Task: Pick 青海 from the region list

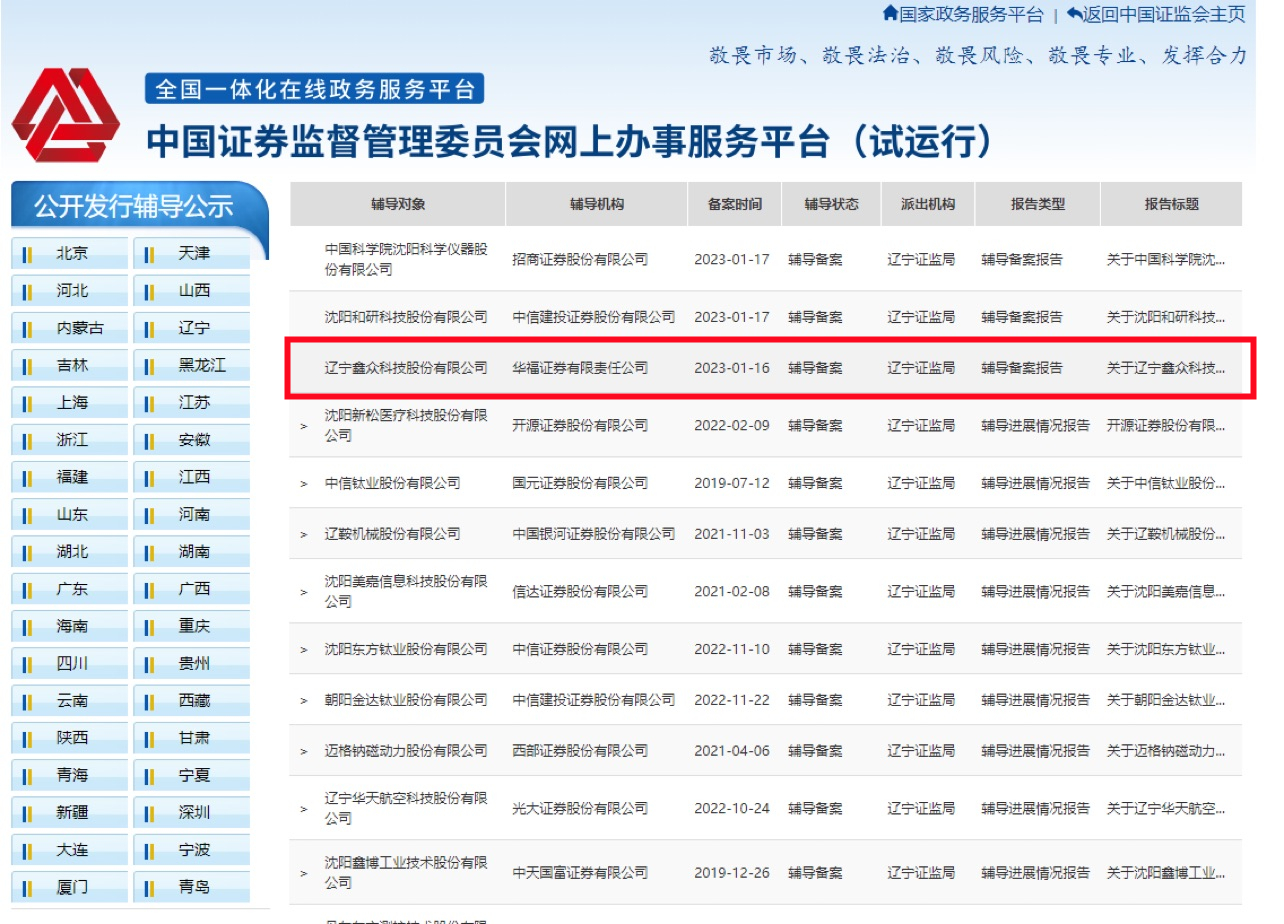Action: [x=71, y=776]
